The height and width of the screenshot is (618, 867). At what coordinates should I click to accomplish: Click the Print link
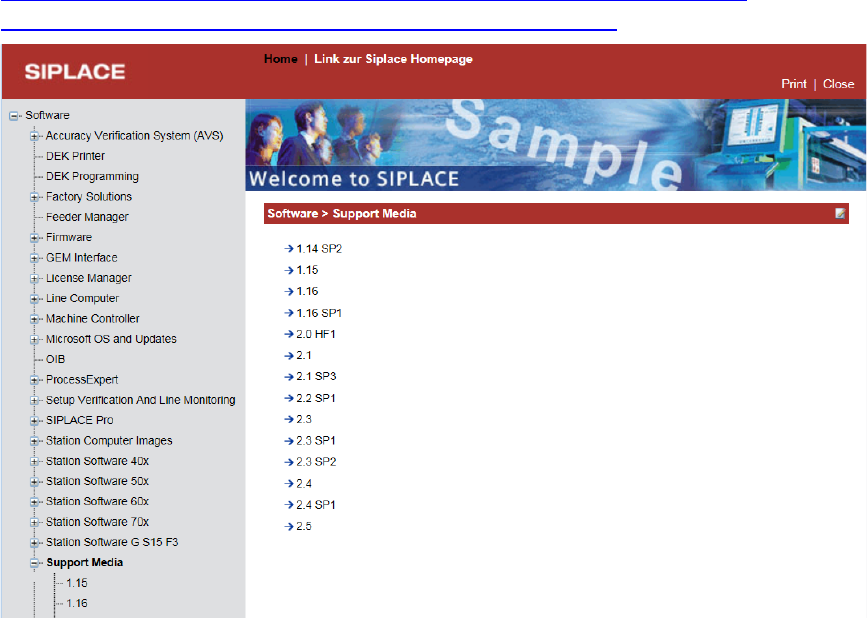pyautogui.click(x=793, y=83)
